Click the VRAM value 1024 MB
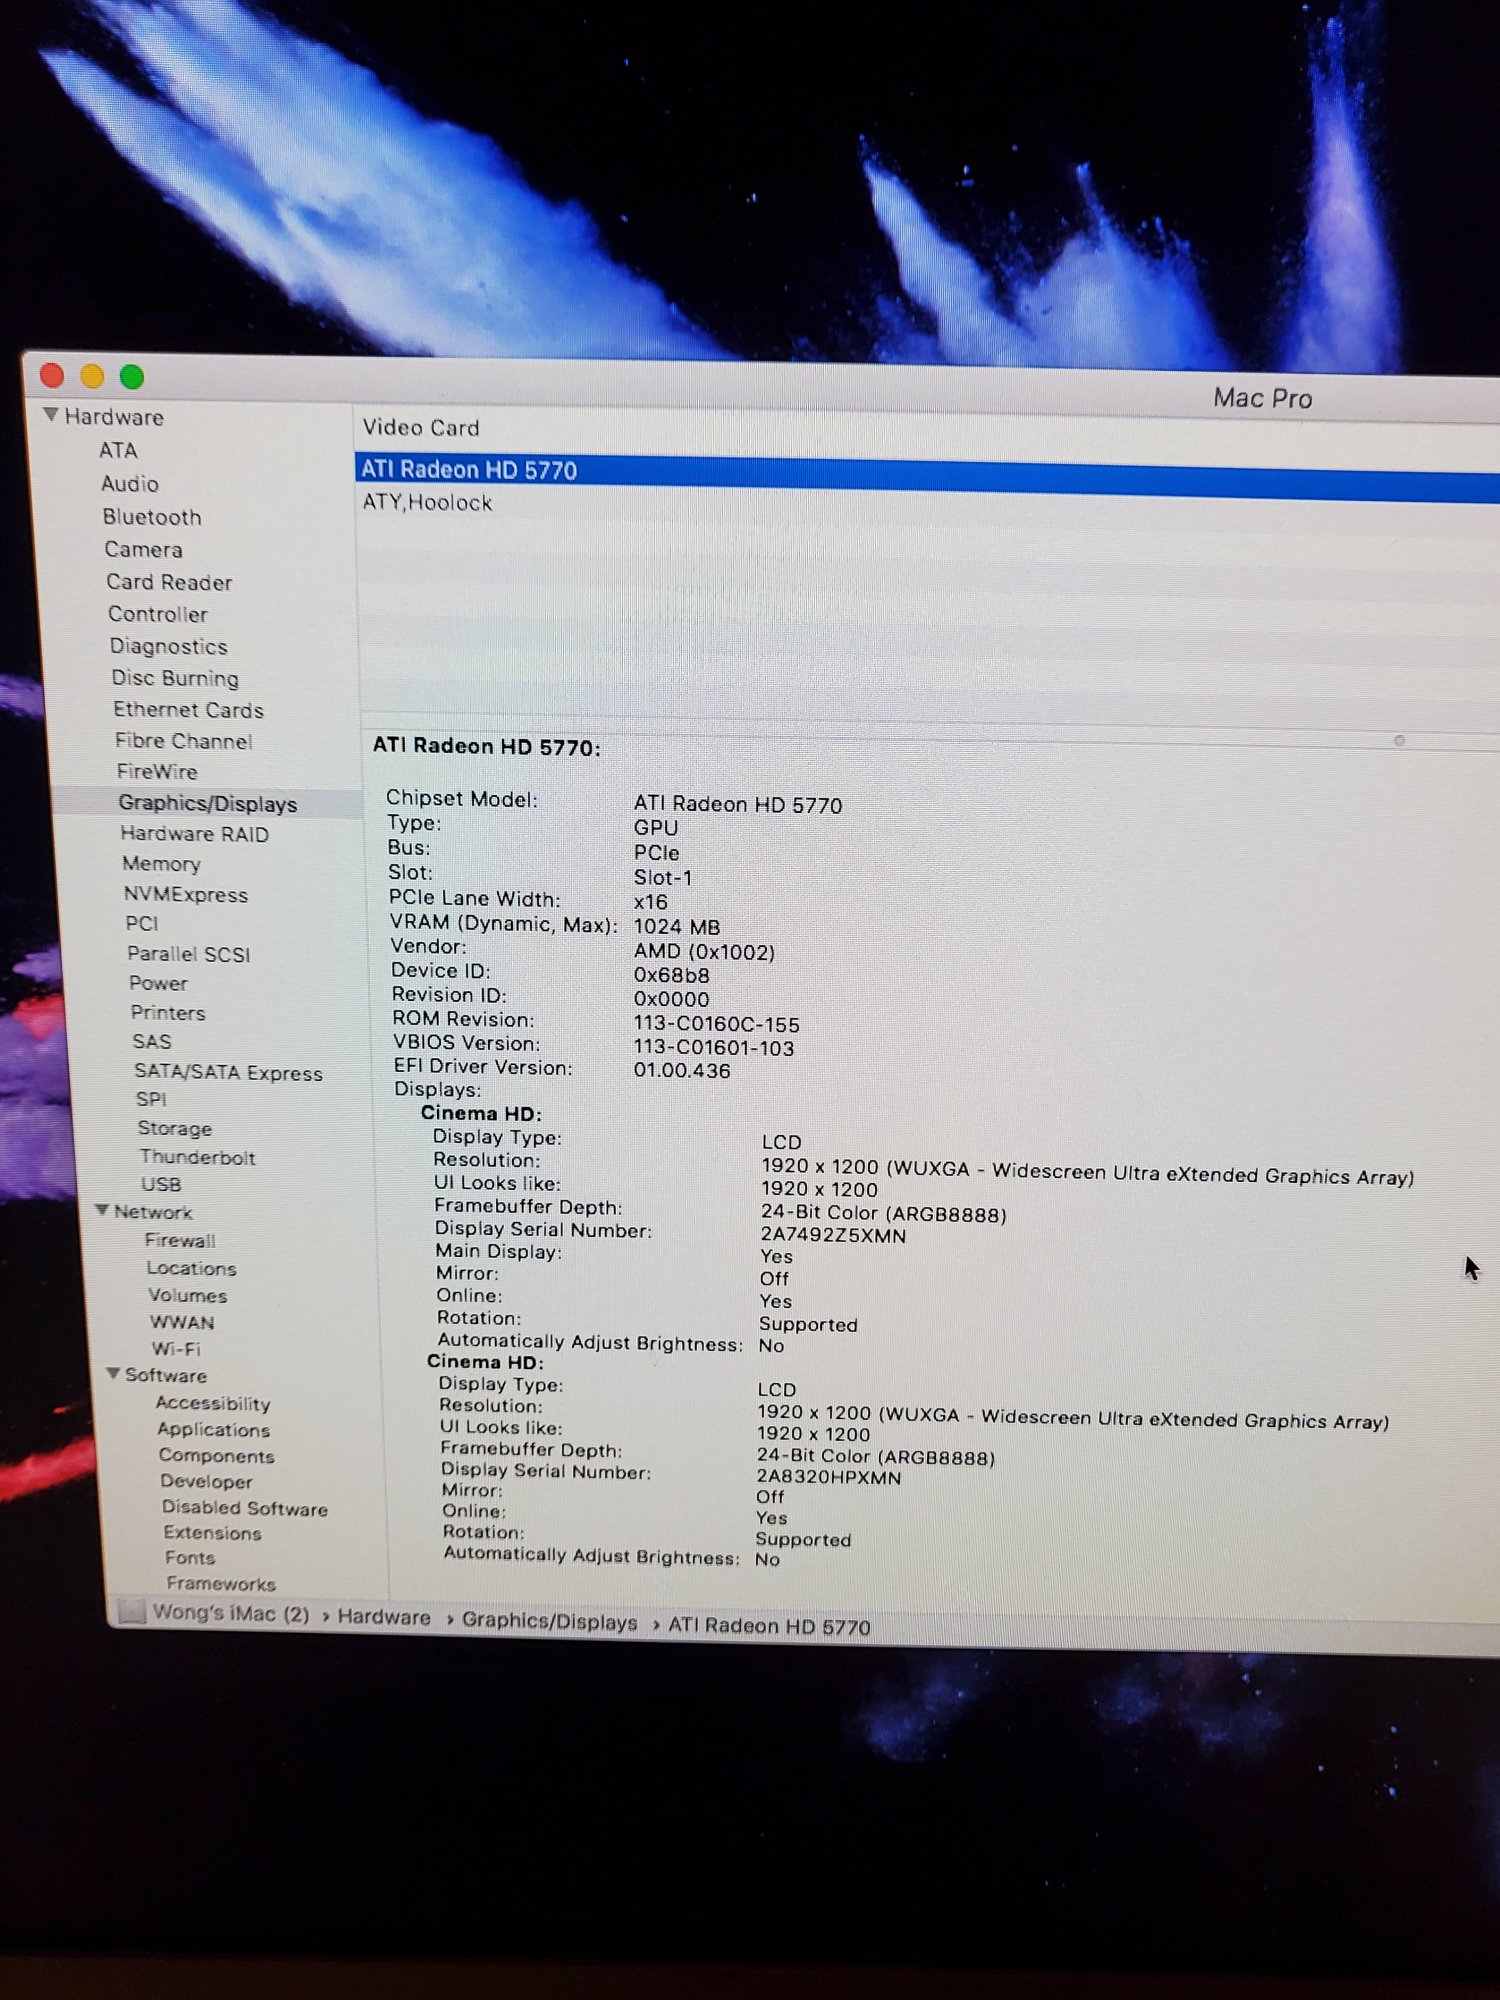 click(676, 927)
